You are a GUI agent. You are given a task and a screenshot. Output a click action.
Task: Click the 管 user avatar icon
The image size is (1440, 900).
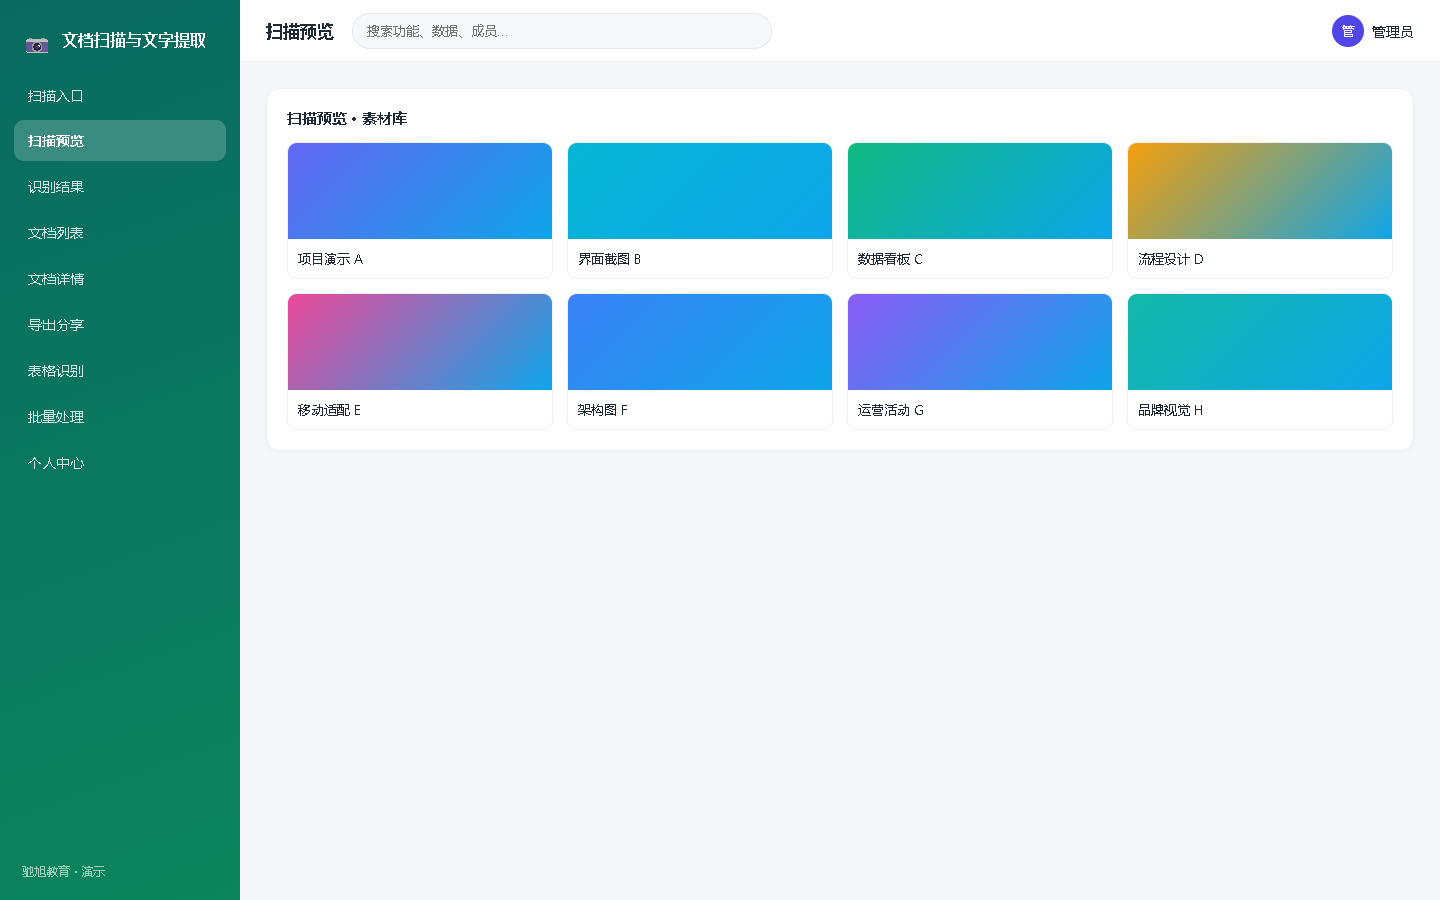pos(1348,31)
